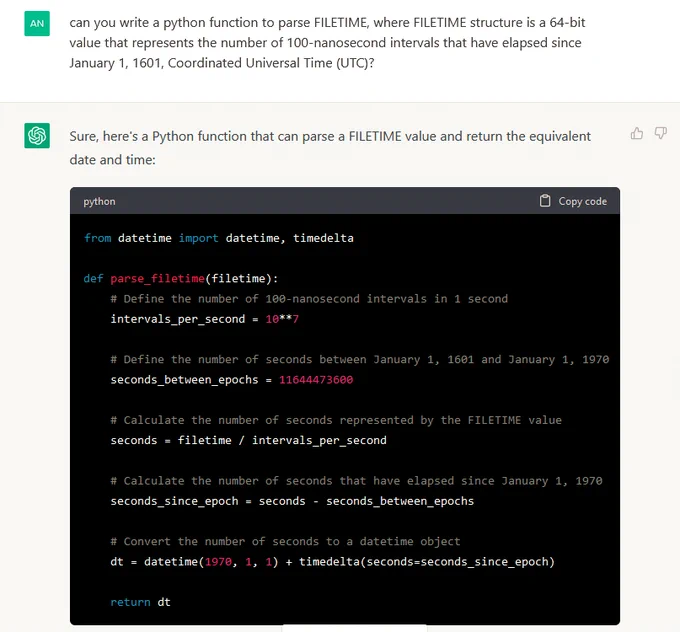The image size is (680, 632).
Task: Click the 'return dt' line
Action: tap(141, 602)
